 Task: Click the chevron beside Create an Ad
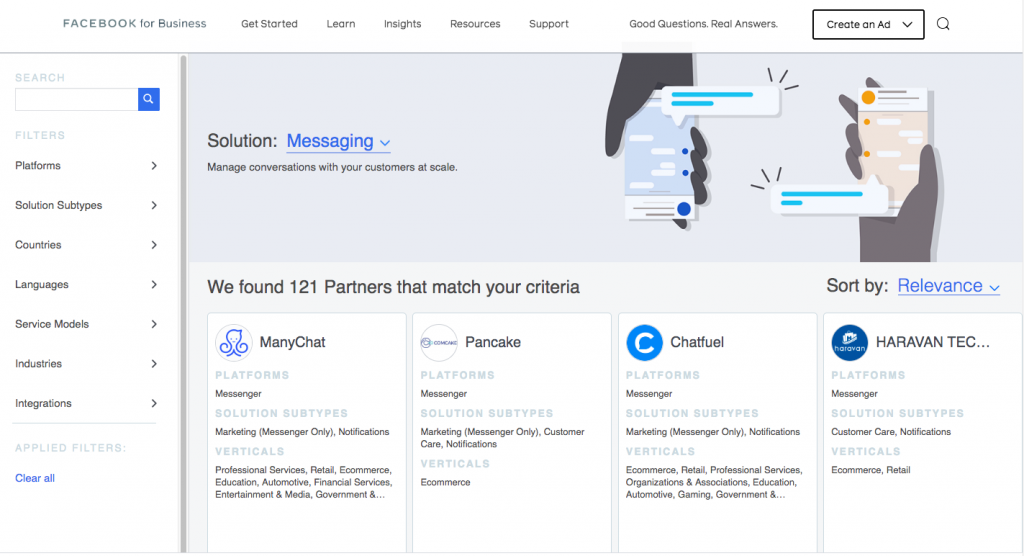coord(907,25)
